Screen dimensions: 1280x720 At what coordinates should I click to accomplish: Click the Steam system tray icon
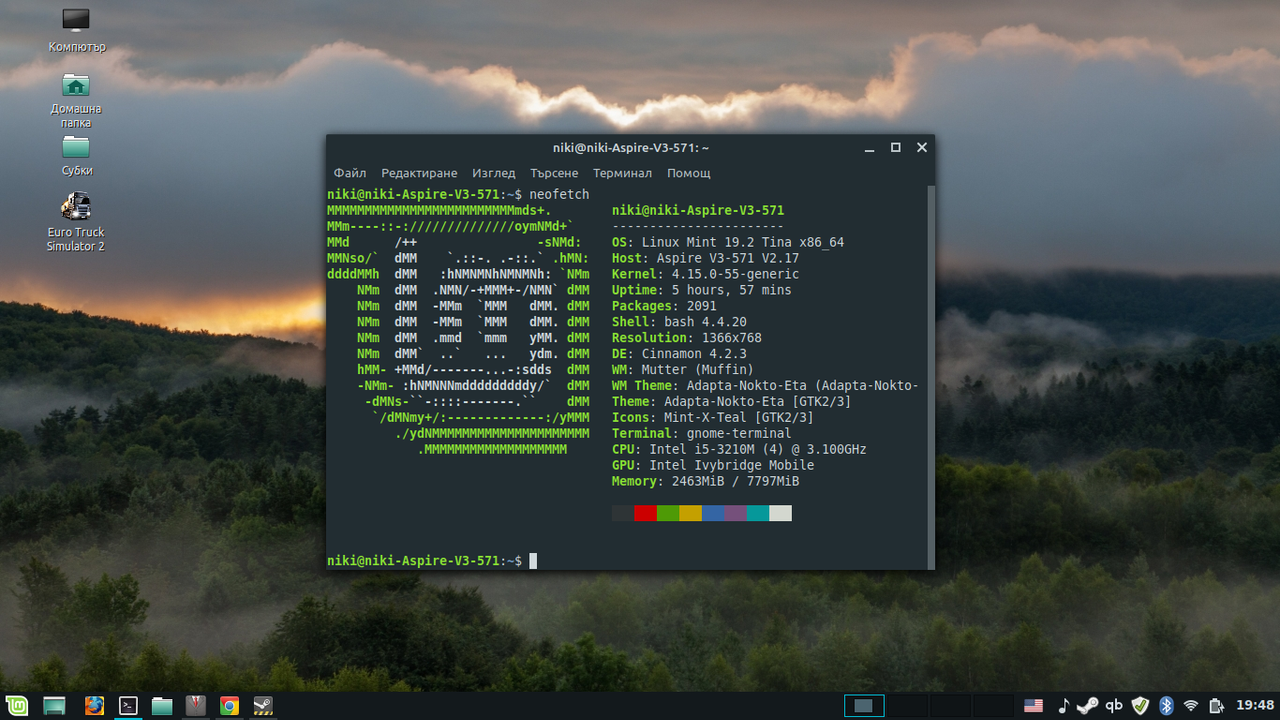point(1089,706)
